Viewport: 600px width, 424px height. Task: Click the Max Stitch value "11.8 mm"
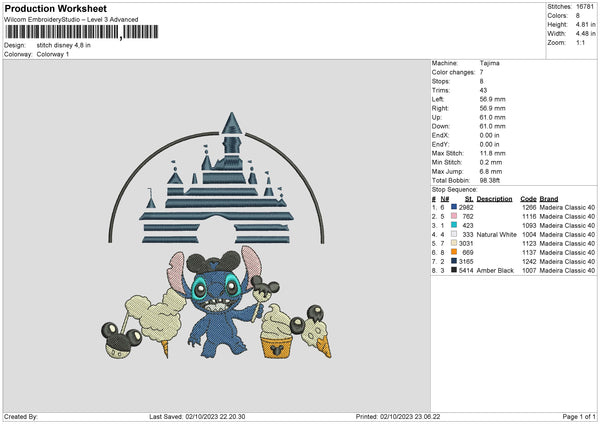click(x=492, y=153)
